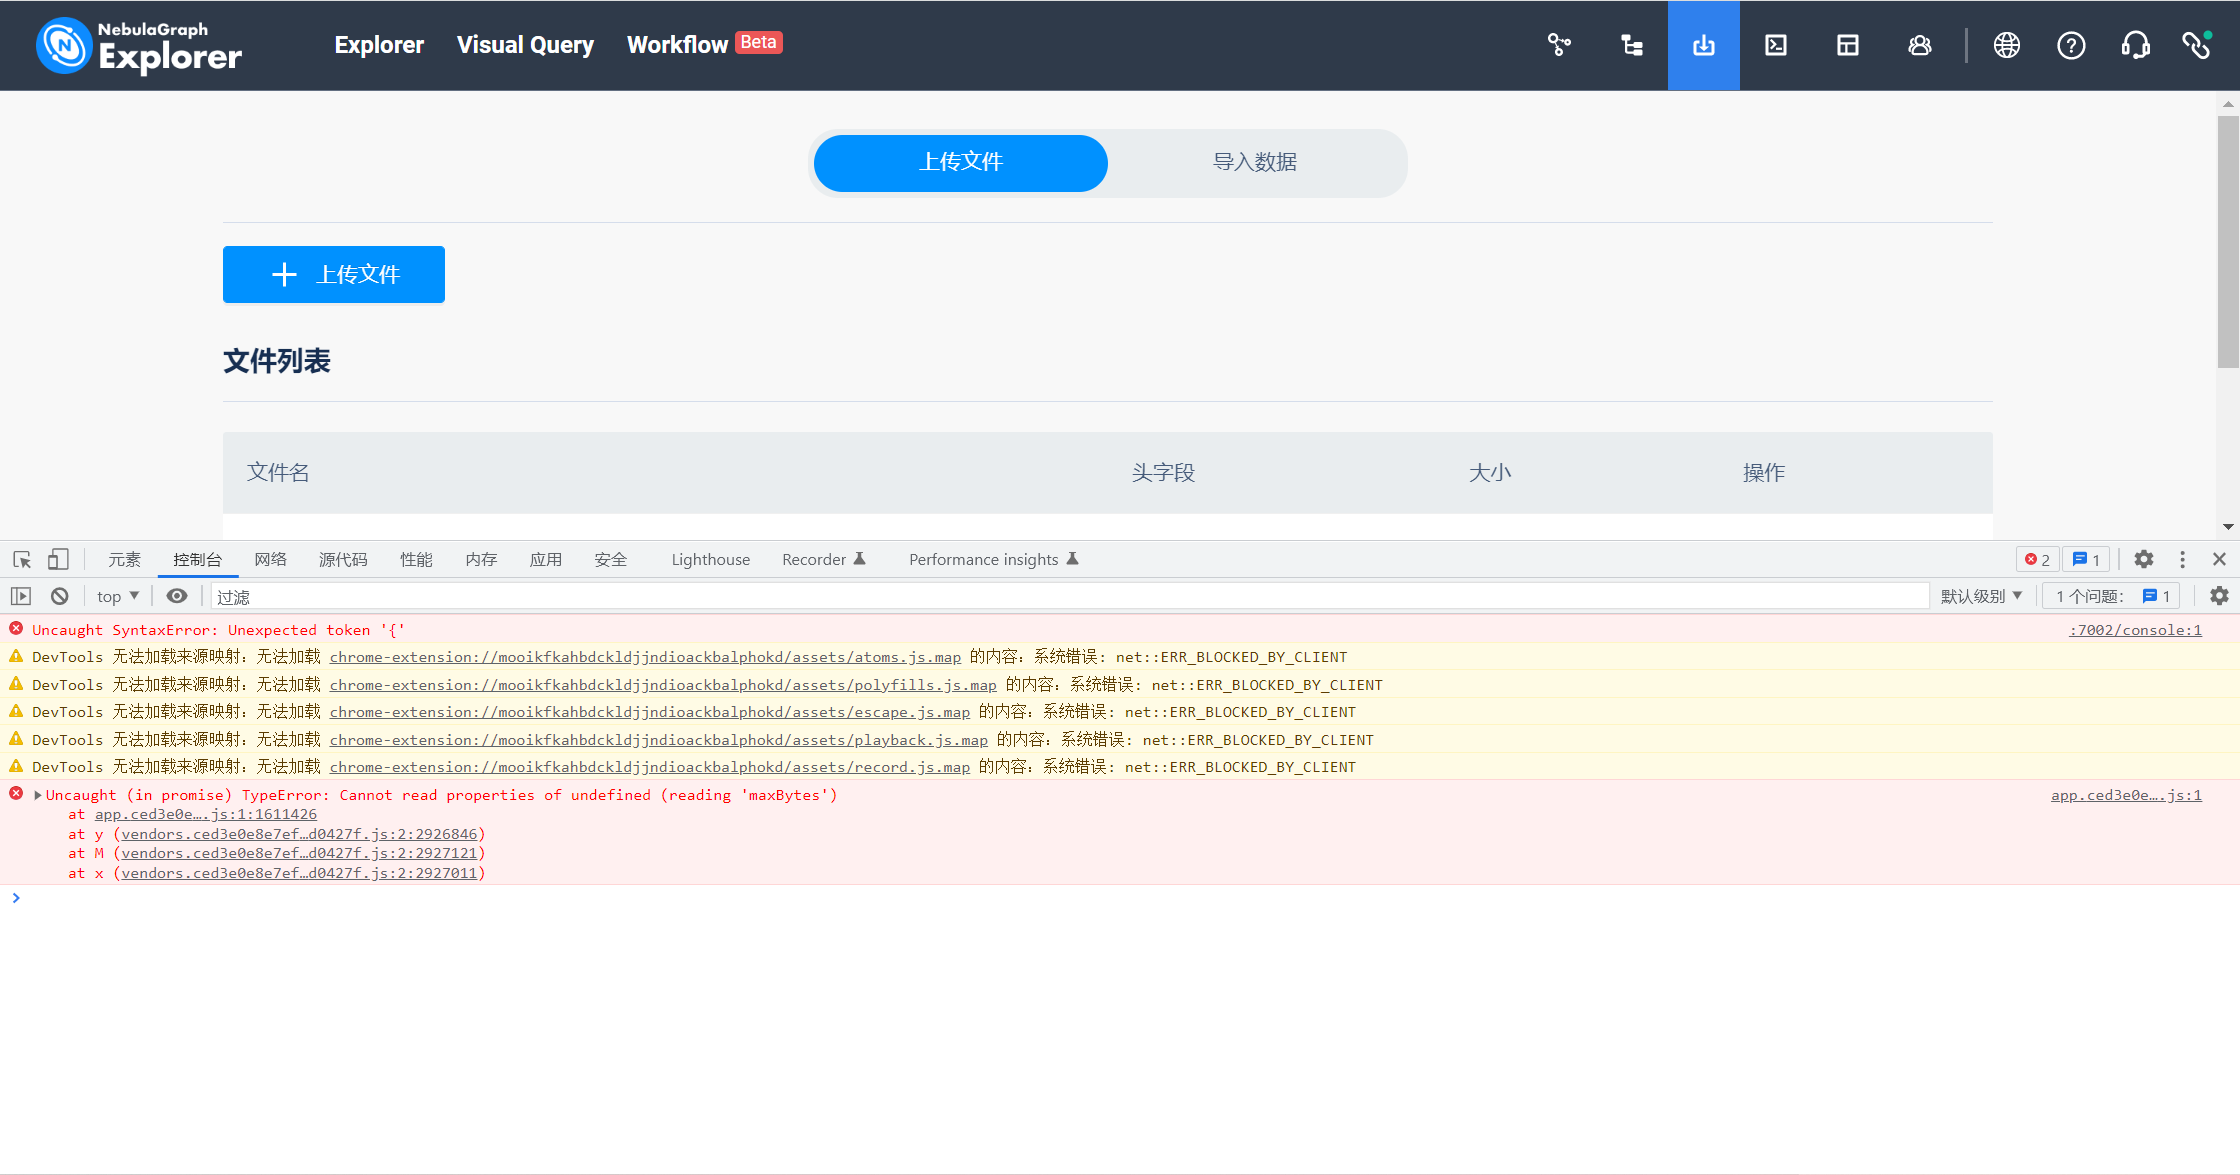Click the users management icon
The height and width of the screenshot is (1175, 2240).
coord(1918,45)
